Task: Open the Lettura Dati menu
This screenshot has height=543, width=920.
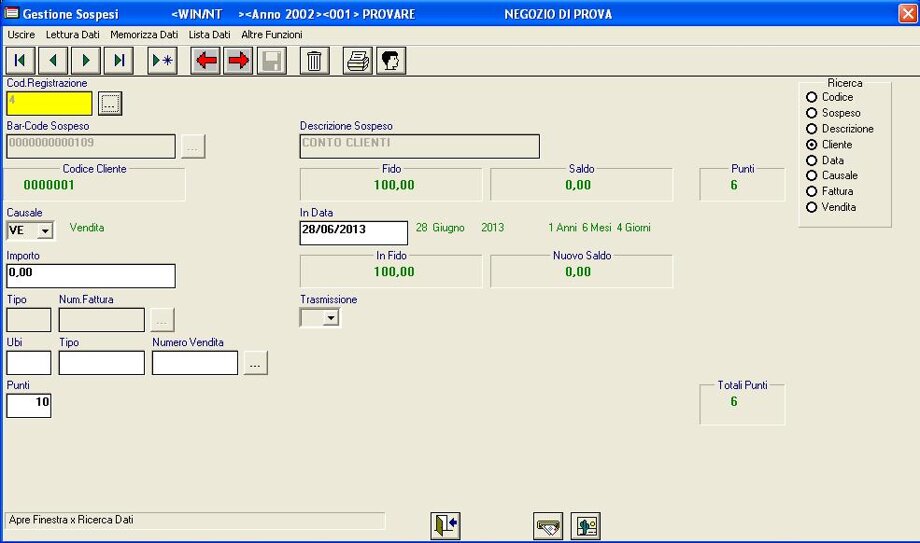Action: tap(72, 34)
